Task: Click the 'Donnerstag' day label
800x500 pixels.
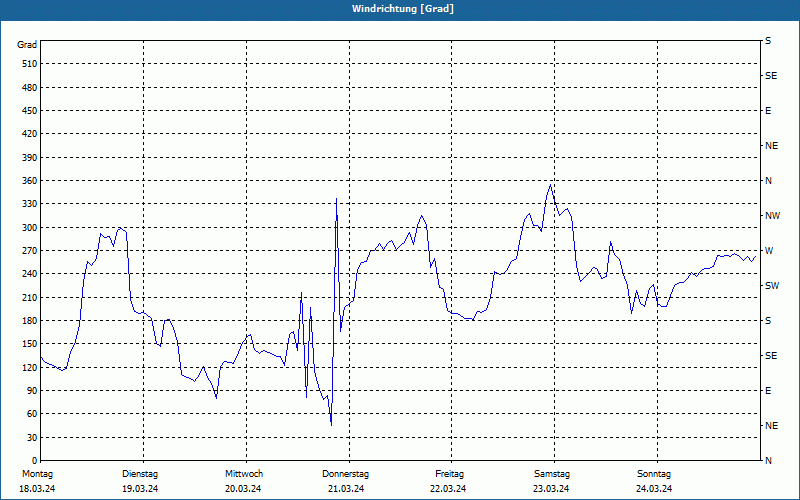Action: click(345, 474)
